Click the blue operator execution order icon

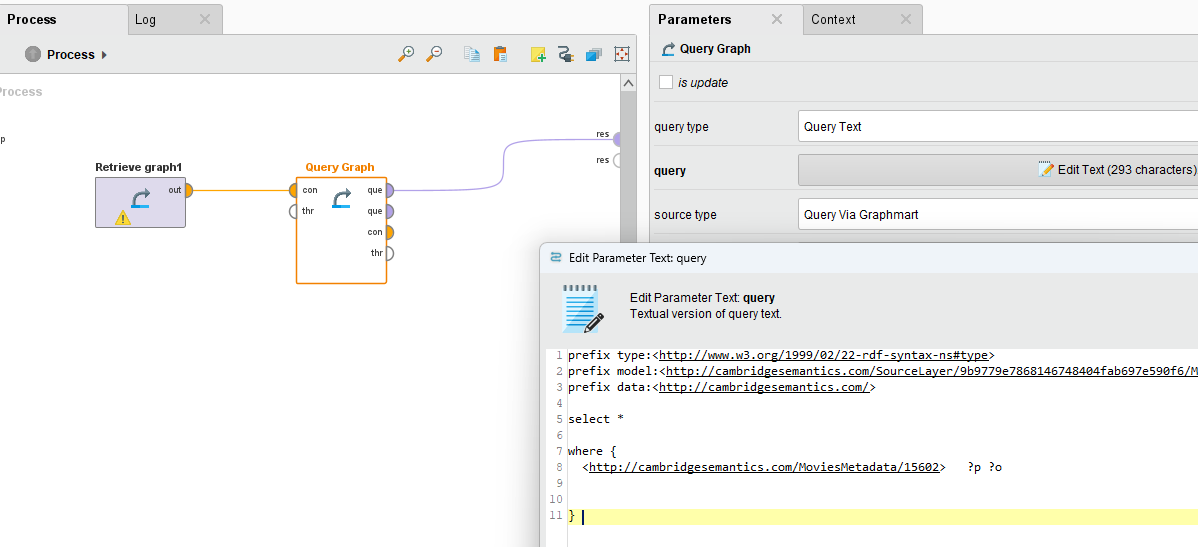click(x=594, y=54)
